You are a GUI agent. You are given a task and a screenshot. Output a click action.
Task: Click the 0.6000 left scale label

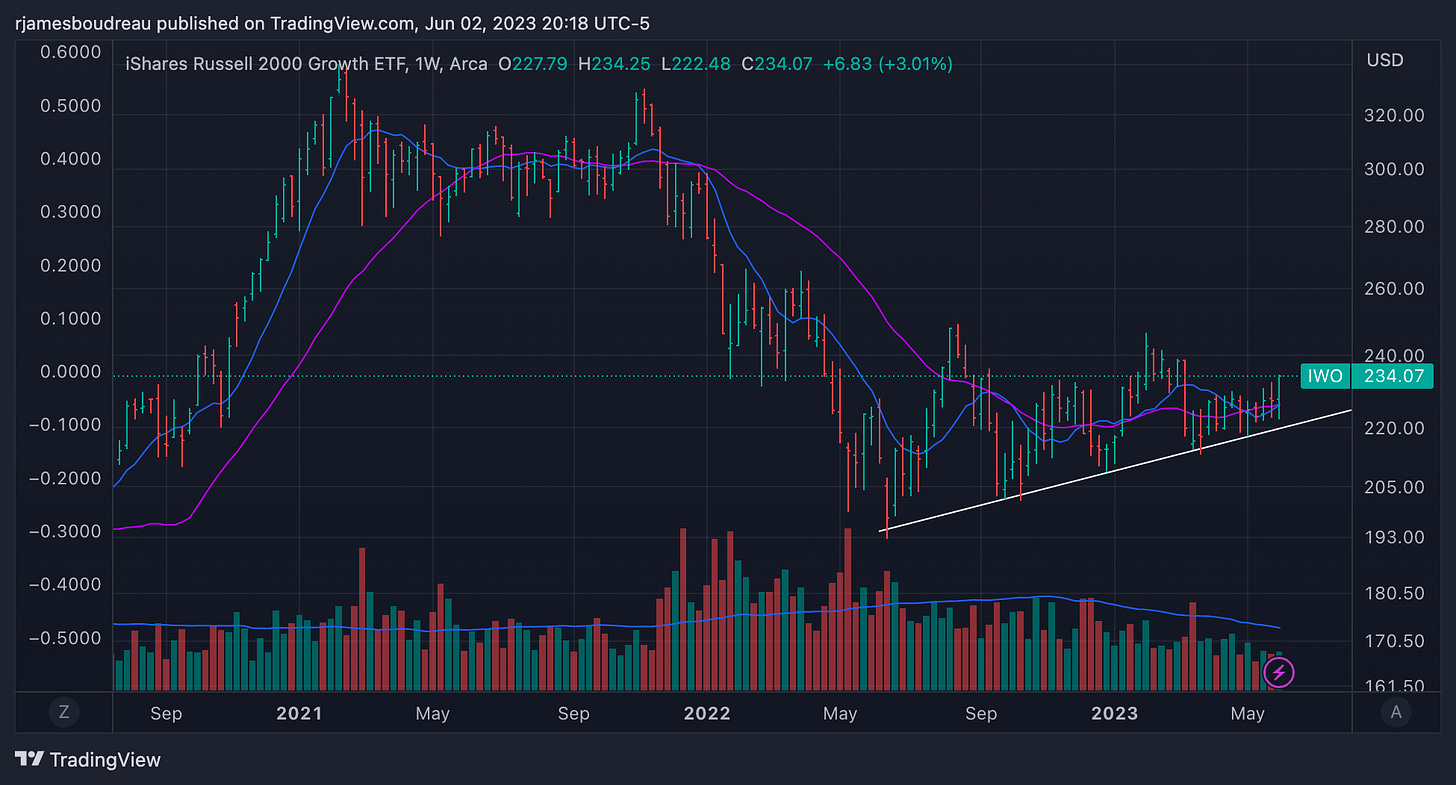tap(72, 53)
